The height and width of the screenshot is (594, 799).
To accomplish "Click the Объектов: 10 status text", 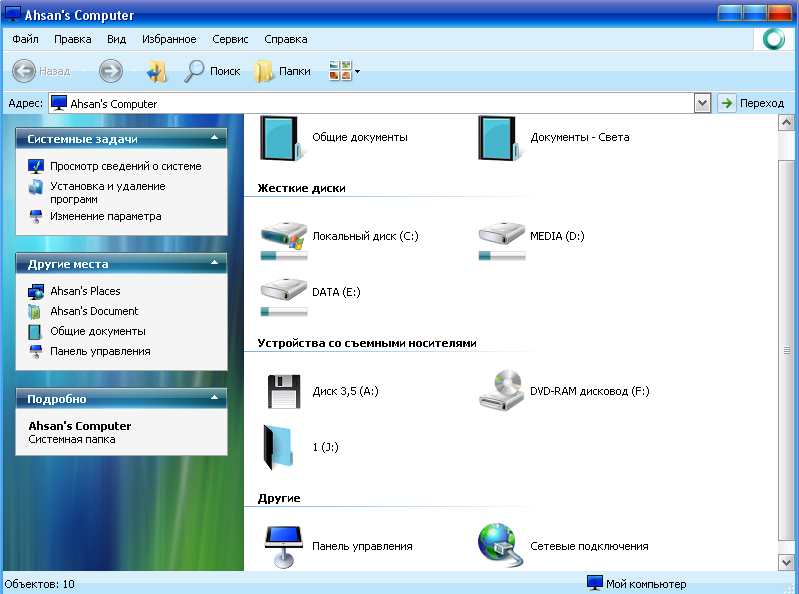I will click(x=40, y=584).
